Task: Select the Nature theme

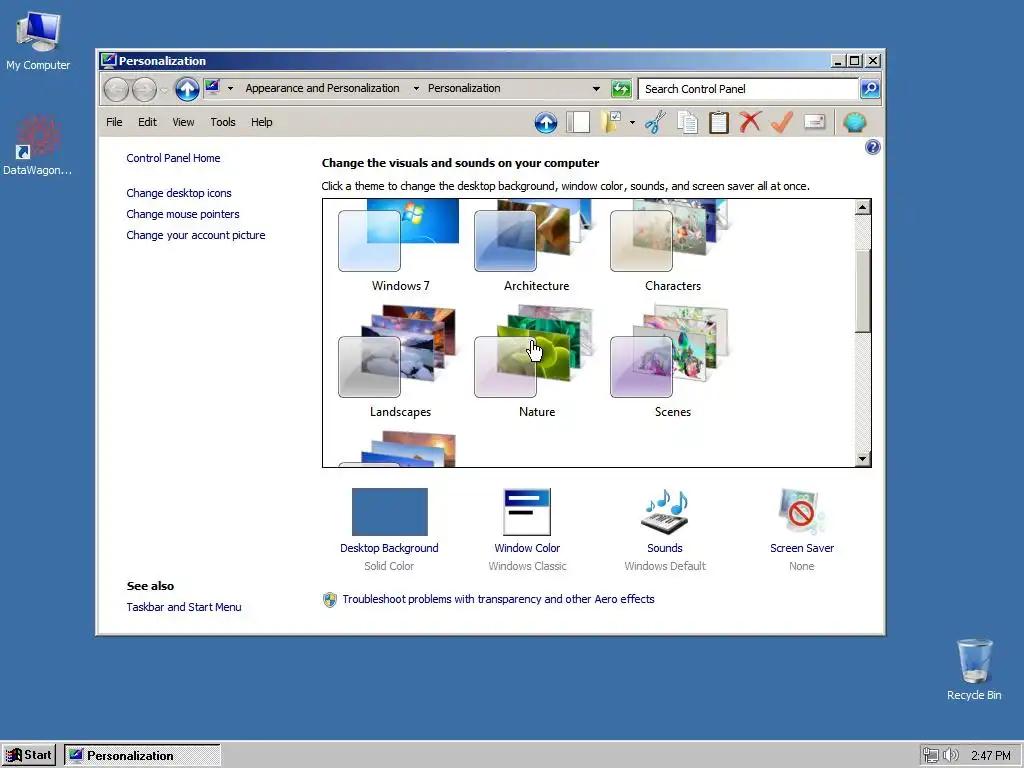Action: pos(536,361)
